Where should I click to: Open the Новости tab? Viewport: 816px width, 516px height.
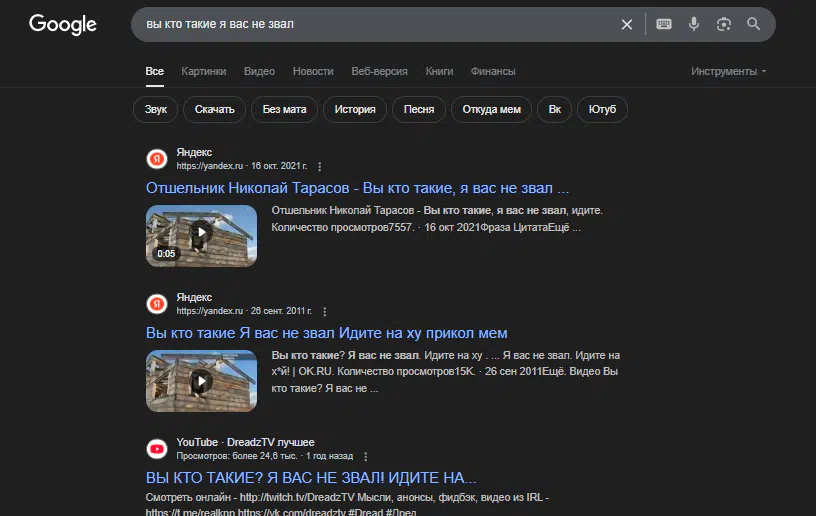pos(313,71)
